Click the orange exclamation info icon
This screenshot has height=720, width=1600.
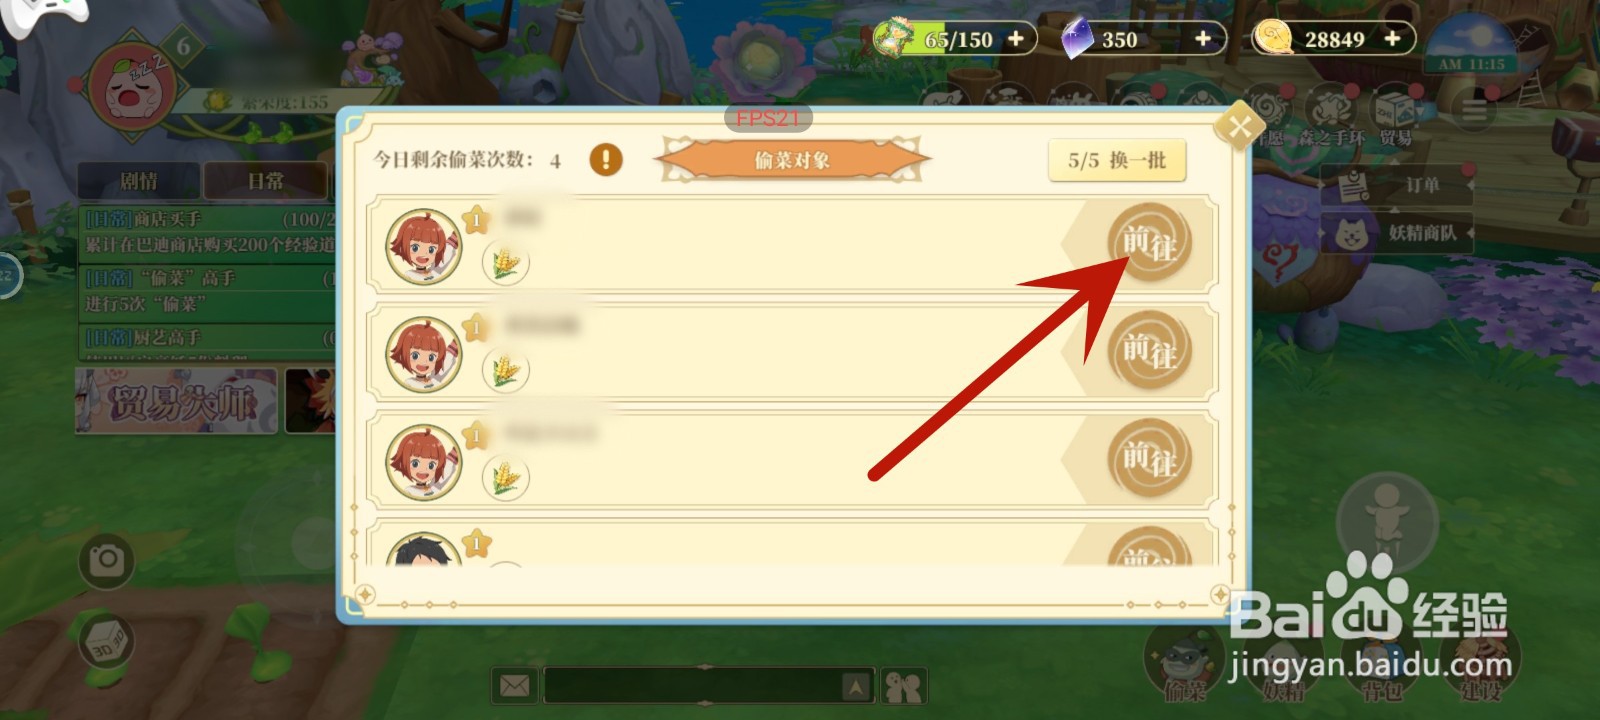coord(606,159)
